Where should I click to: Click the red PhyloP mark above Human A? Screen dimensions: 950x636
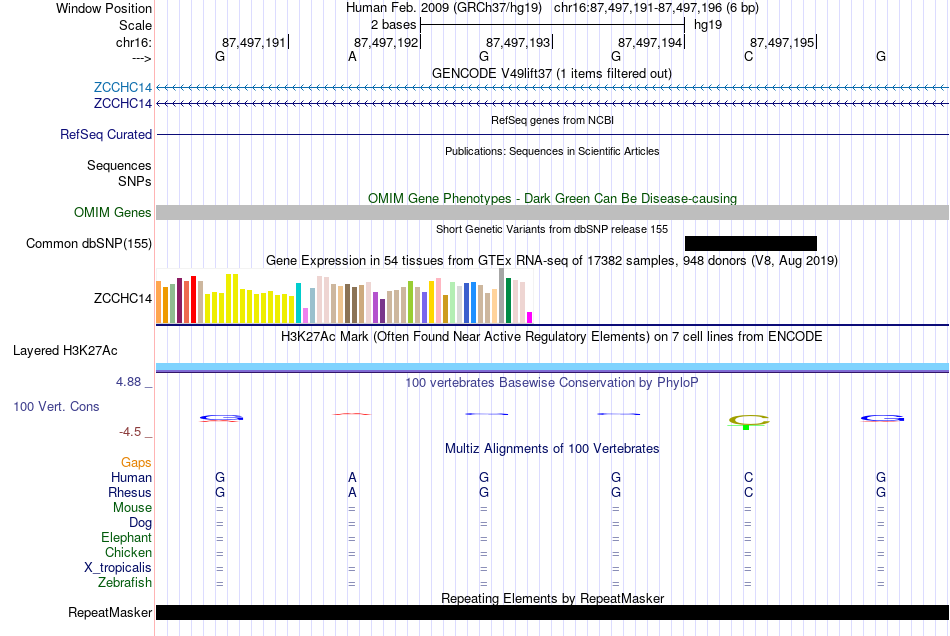click(352, 414)
